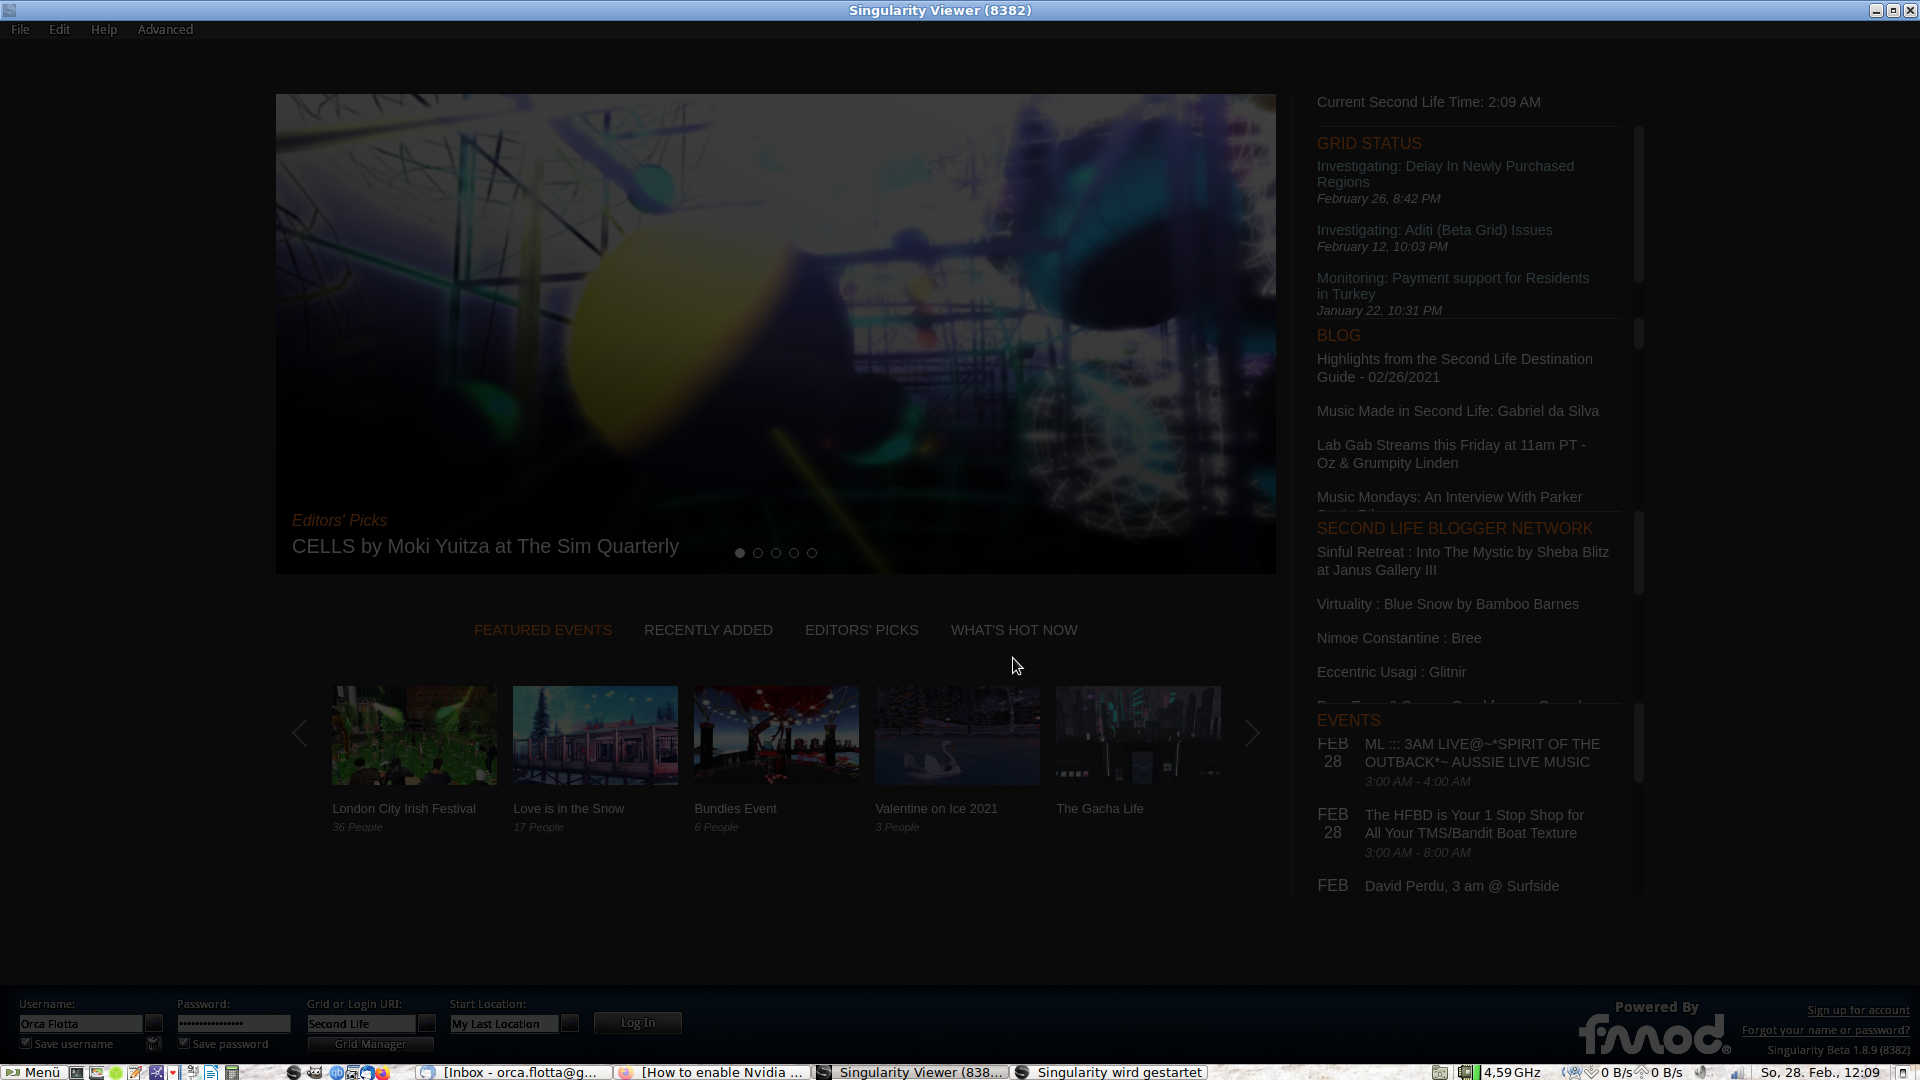Switch to Editors' Picks tab
Image resolution: width=1920 pixels, height=1080 pixels.
coord(862,630)
